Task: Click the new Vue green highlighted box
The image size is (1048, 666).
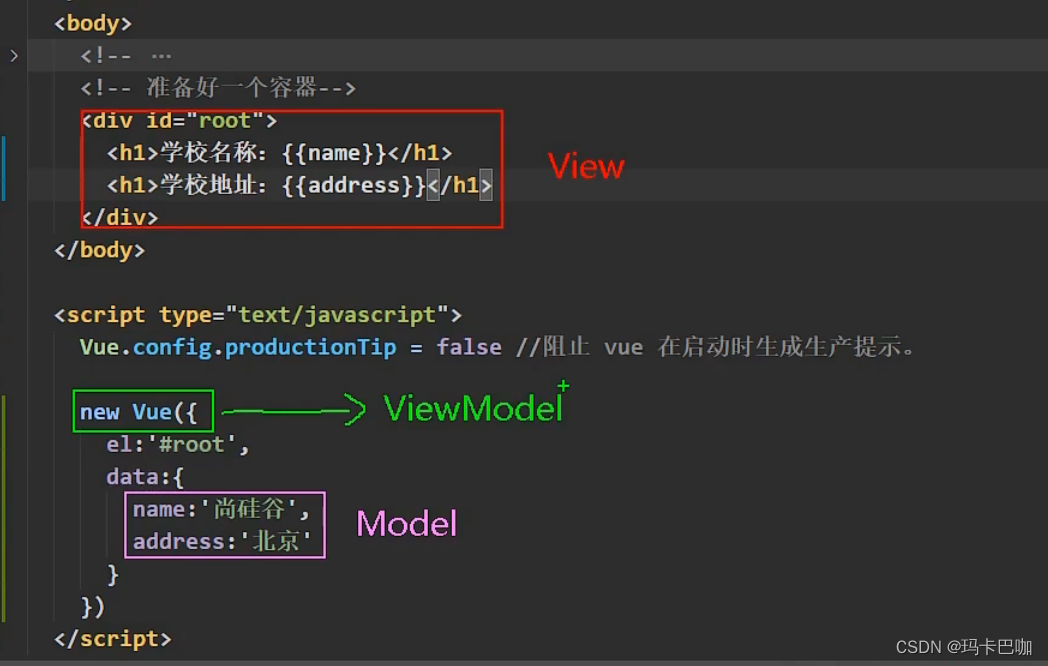Action: pyautogui.click(x=142, y=411)
